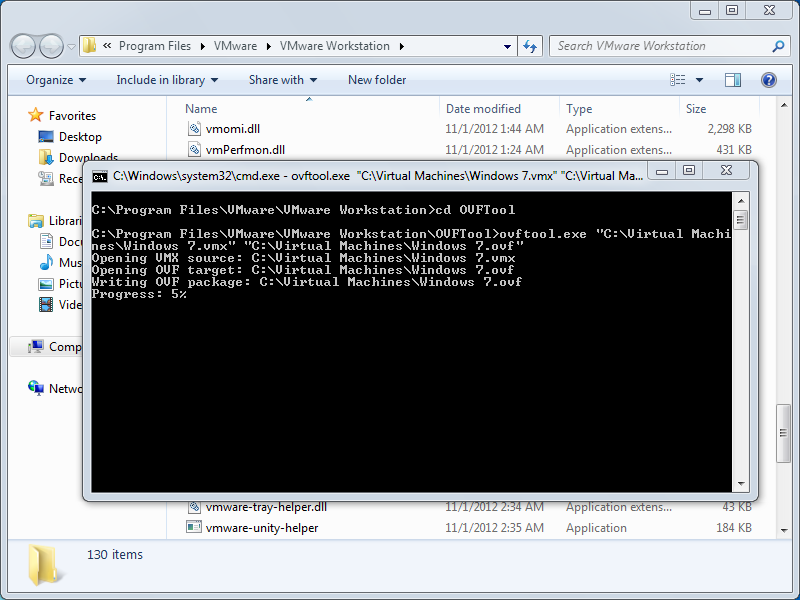Click the refresh button beside address bar
Image resolution: width=800 pixels, height=600 pixels.
(530, 46)
